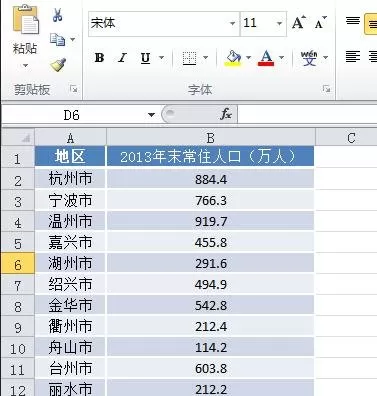This screenshot has width=377, height=396.
Task: Expand the font name dropdown list
Action: (233, 23)
